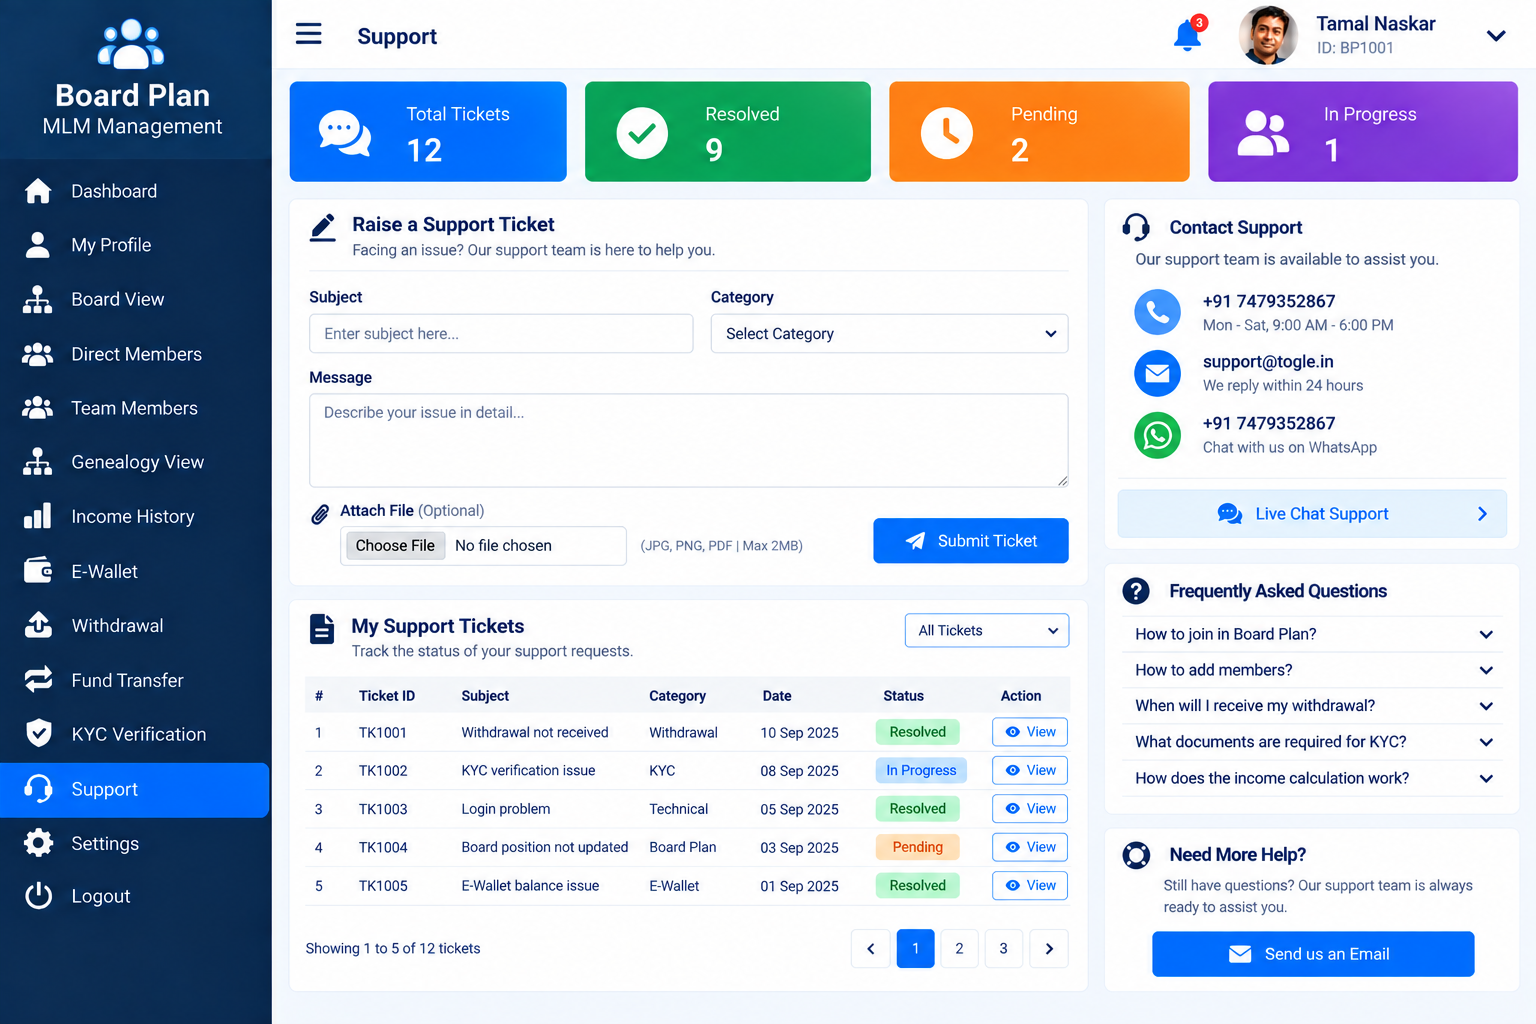Expand 'How to add members?' FAQ
The image size is (1536, 1024).
point(1313,670)
